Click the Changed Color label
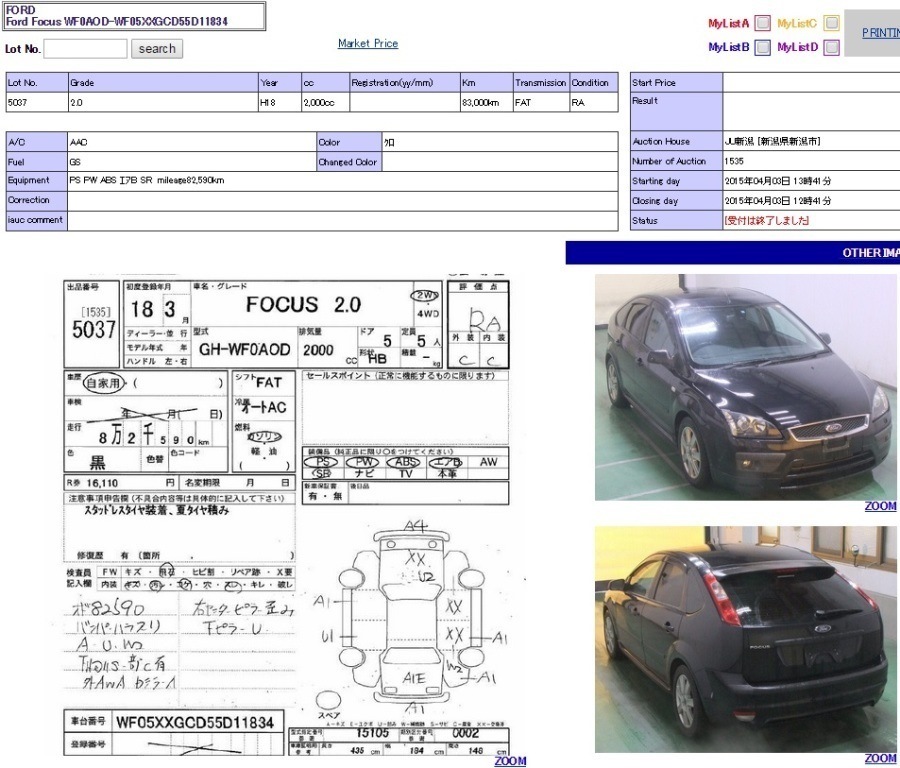 pyautogui.click(x=347, y=162)
